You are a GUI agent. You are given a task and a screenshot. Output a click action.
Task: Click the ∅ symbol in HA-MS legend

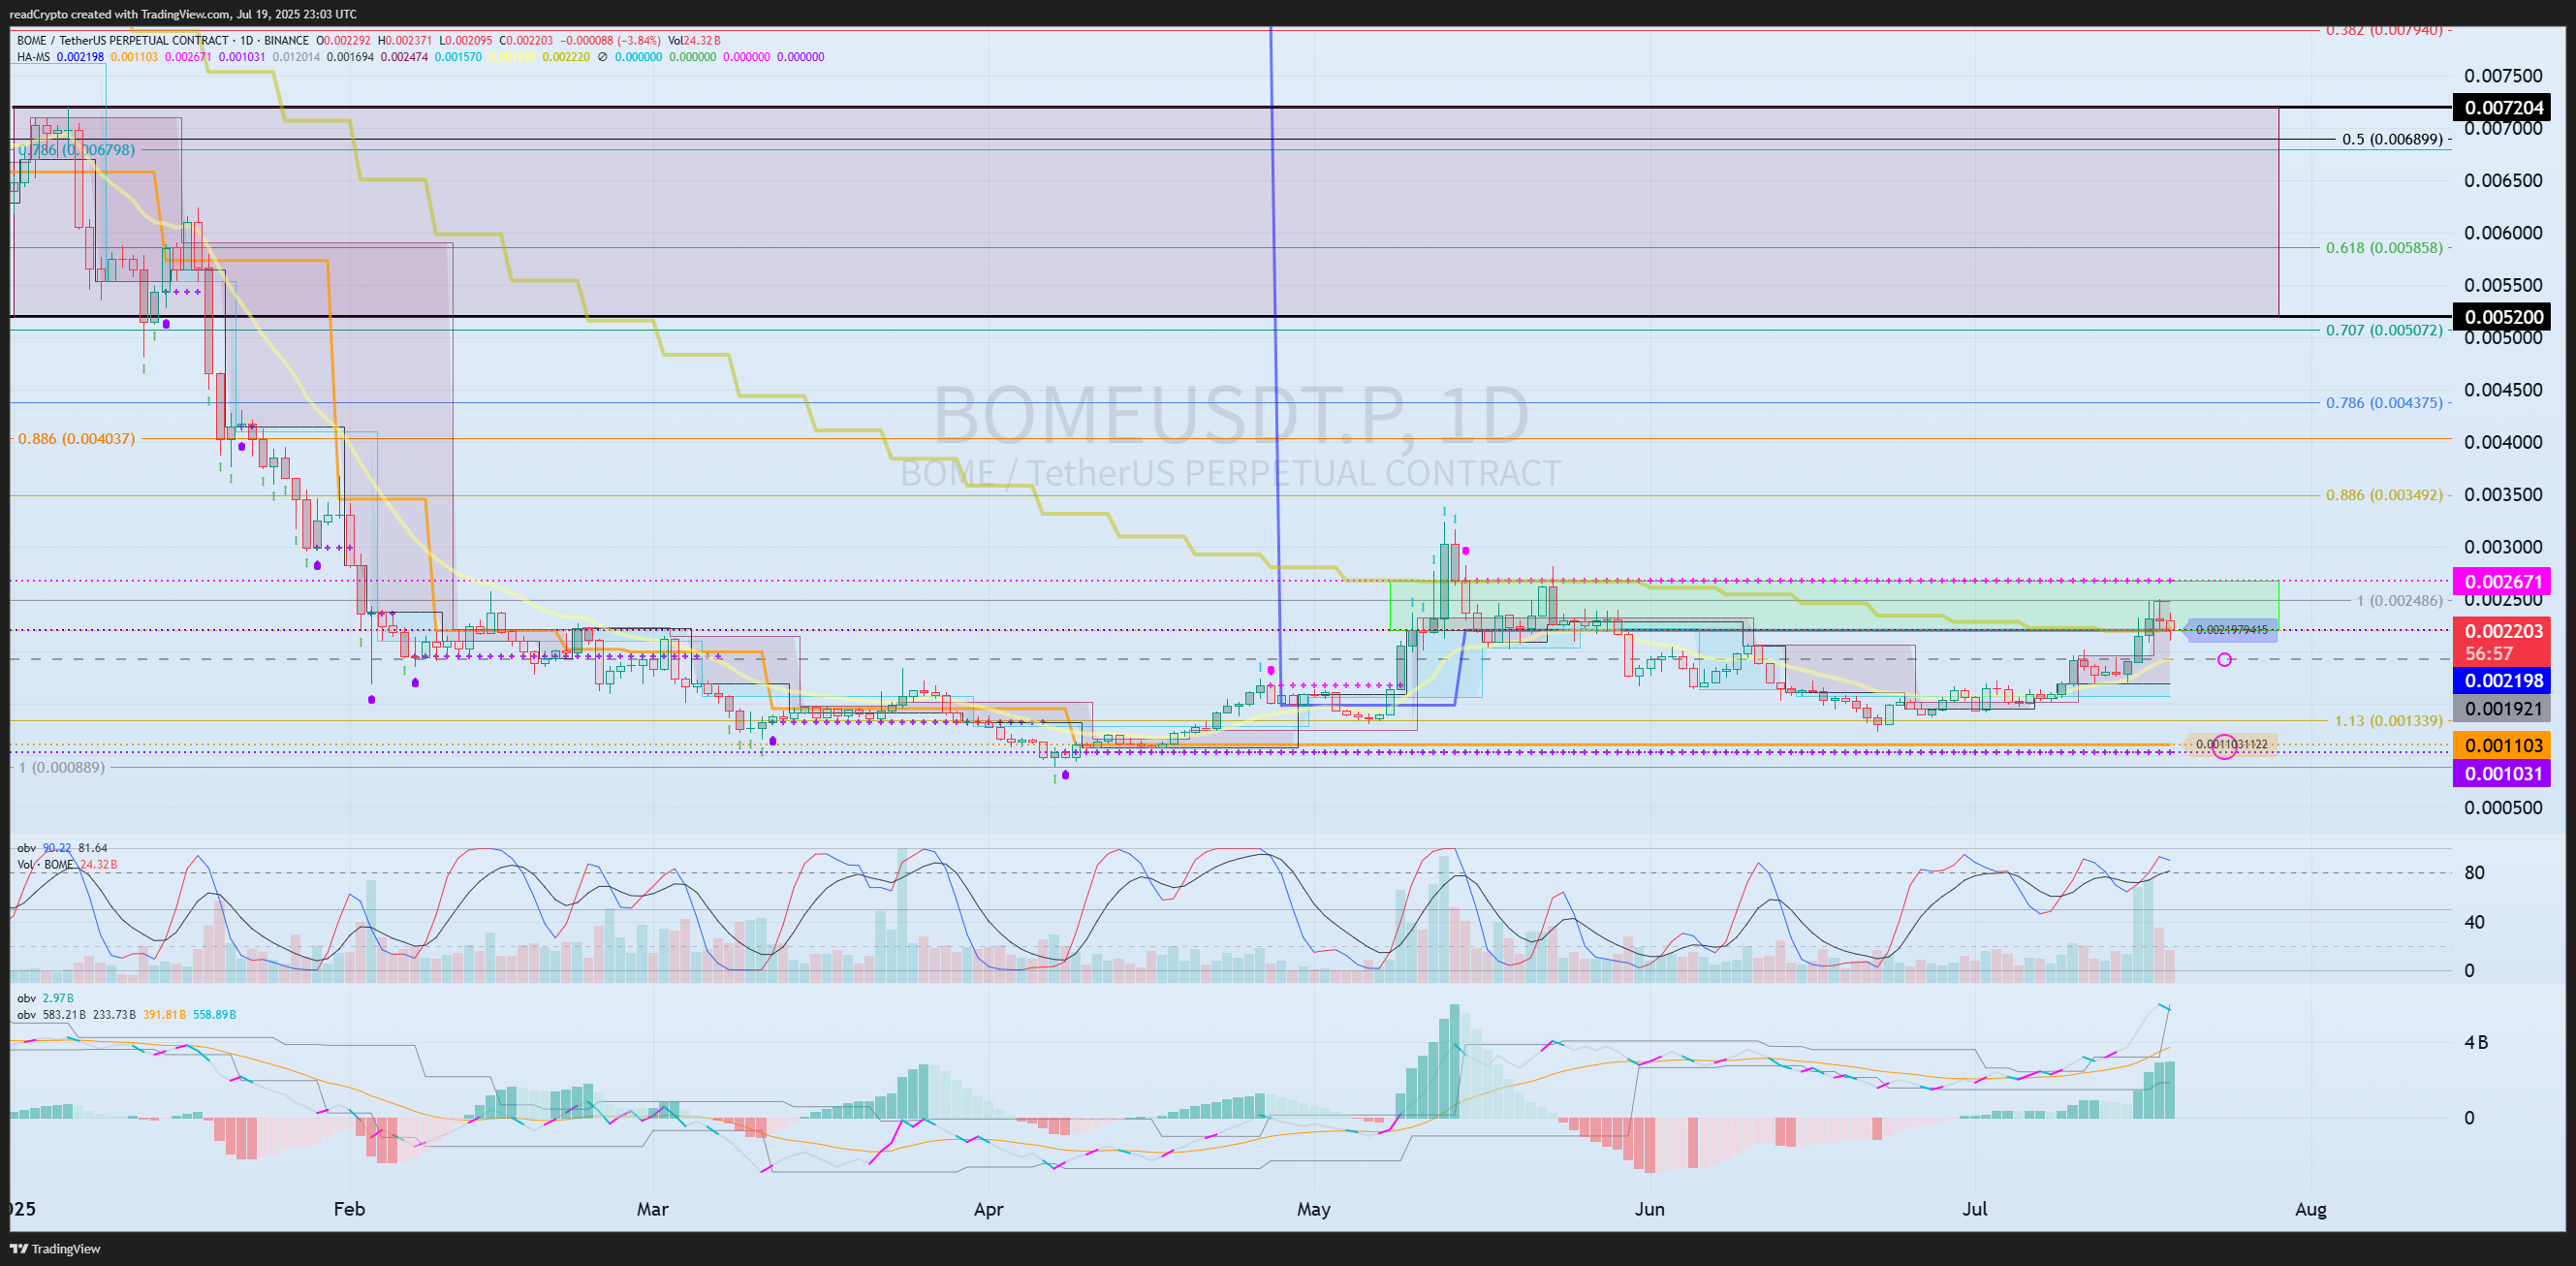pos(602,57)
